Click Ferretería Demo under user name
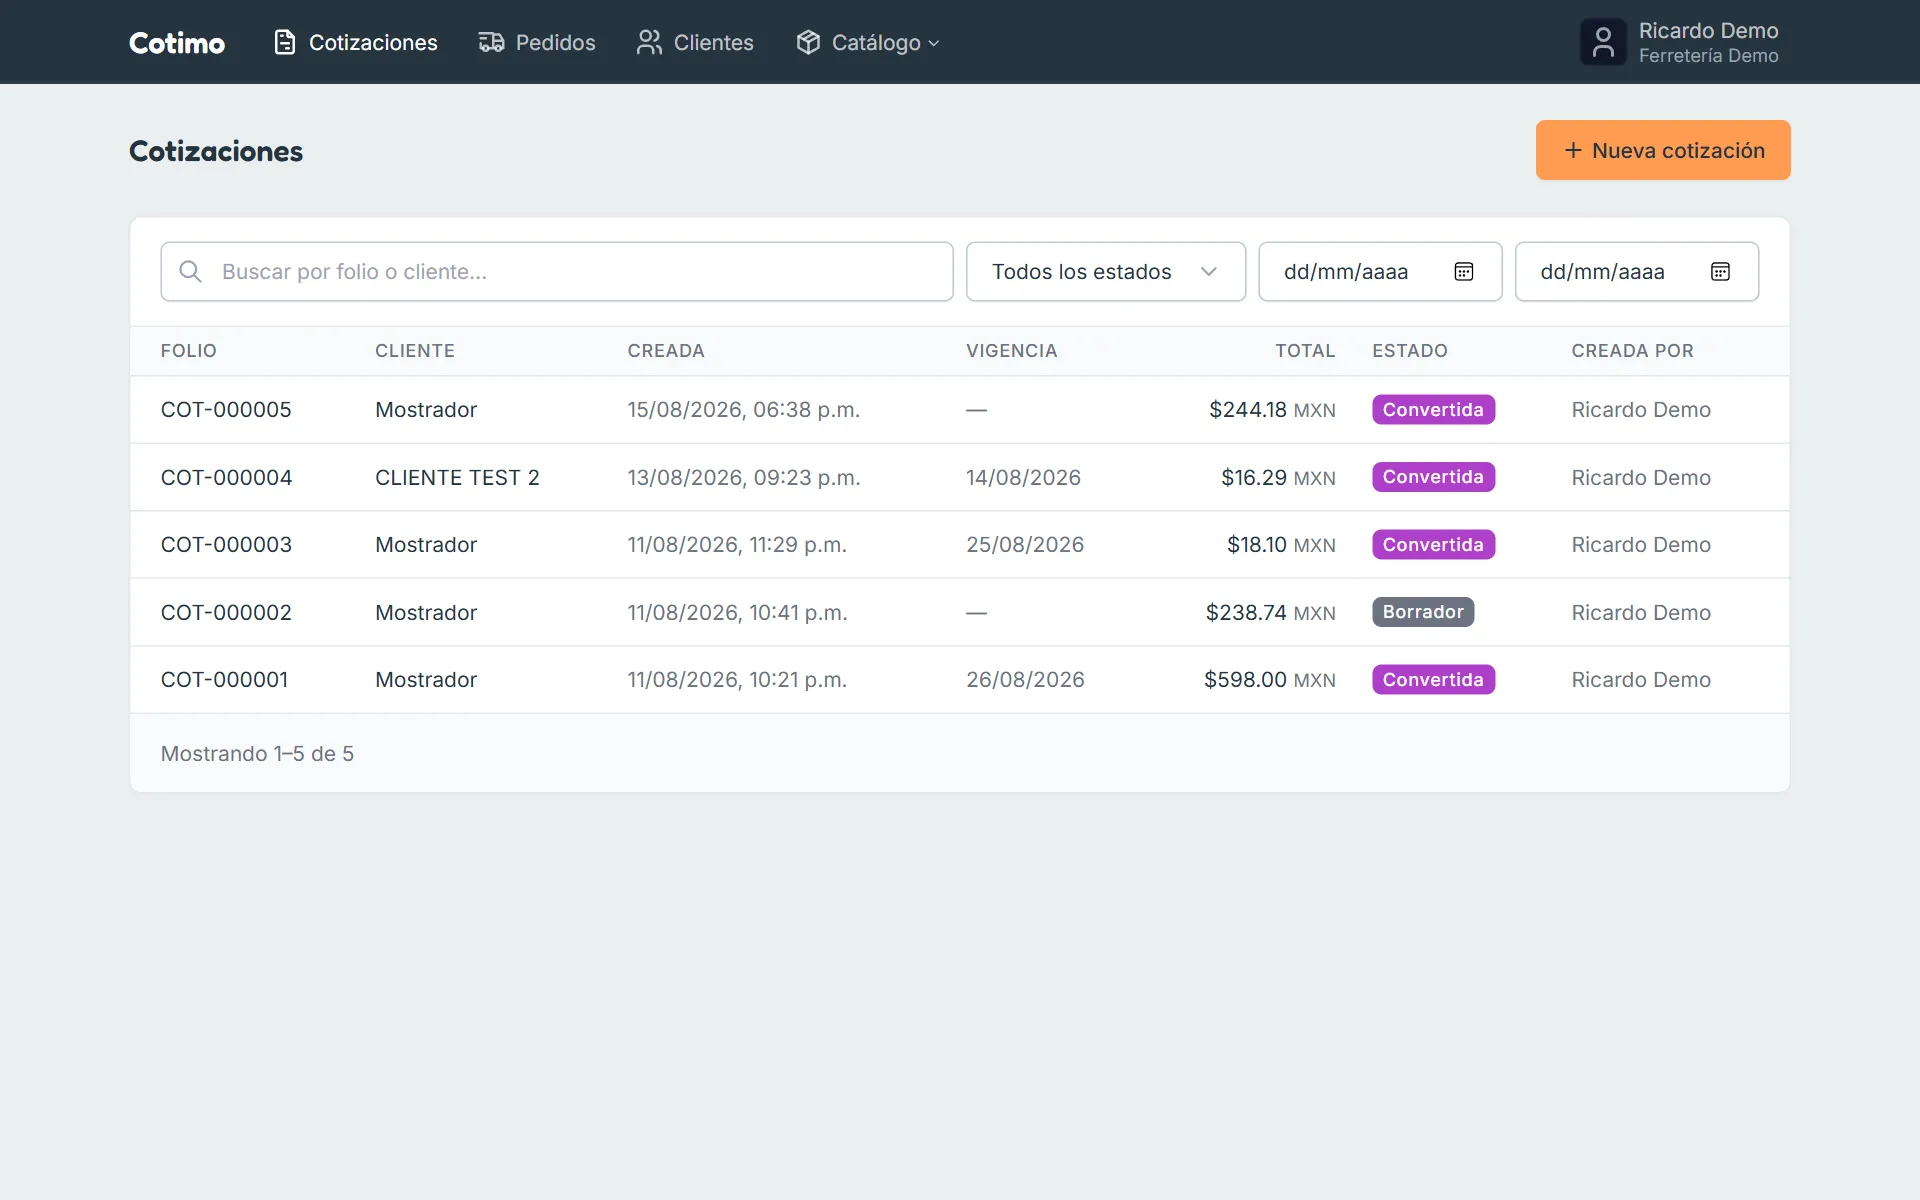The image size is (1920, 1200). click(x=1708, y=56)
